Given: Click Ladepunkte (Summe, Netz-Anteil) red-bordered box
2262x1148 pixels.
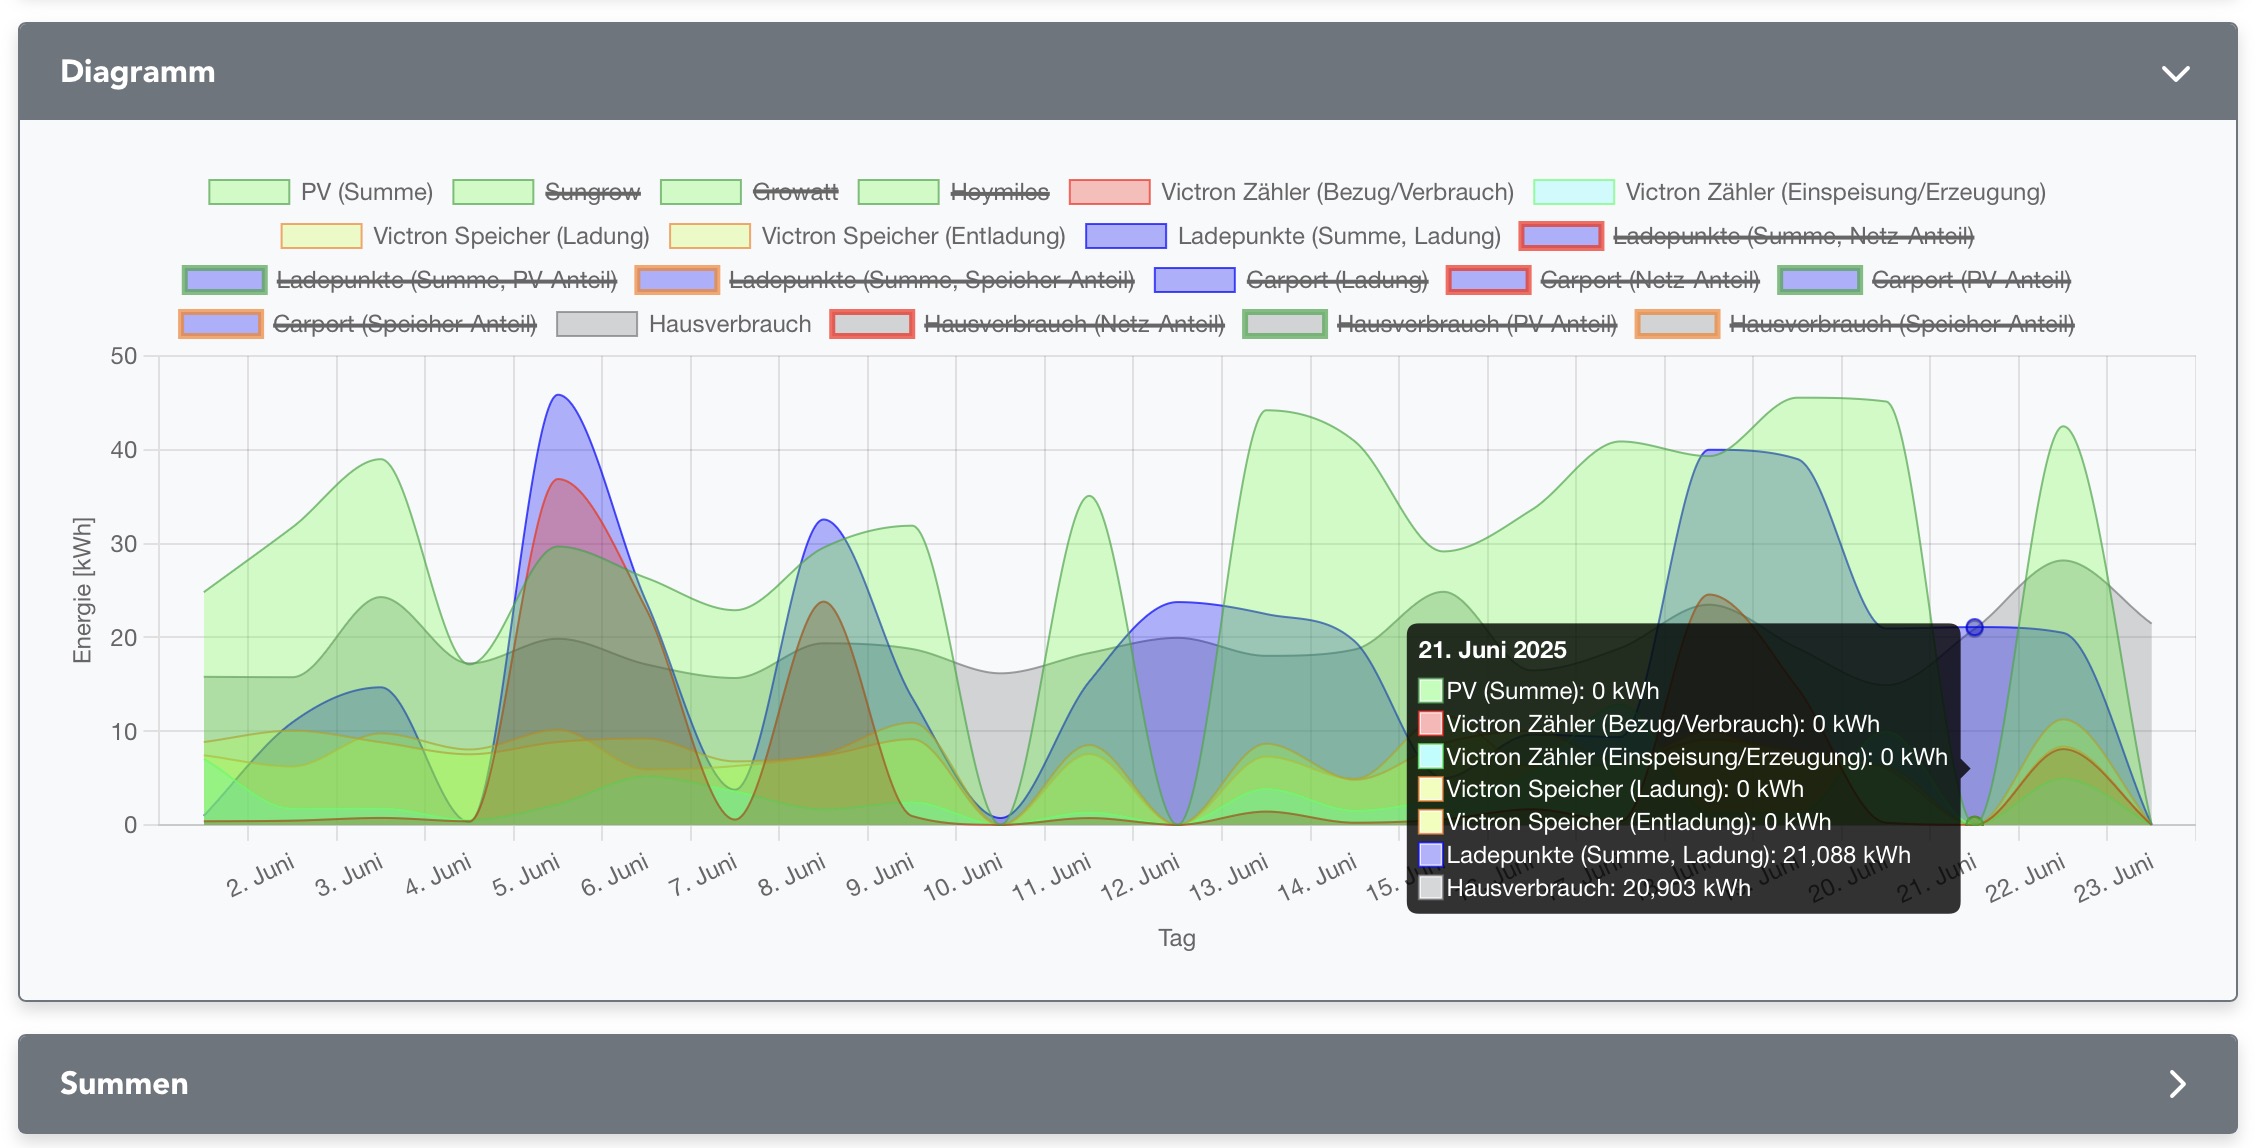Looking at the screenshot, I should [1560, 236].
